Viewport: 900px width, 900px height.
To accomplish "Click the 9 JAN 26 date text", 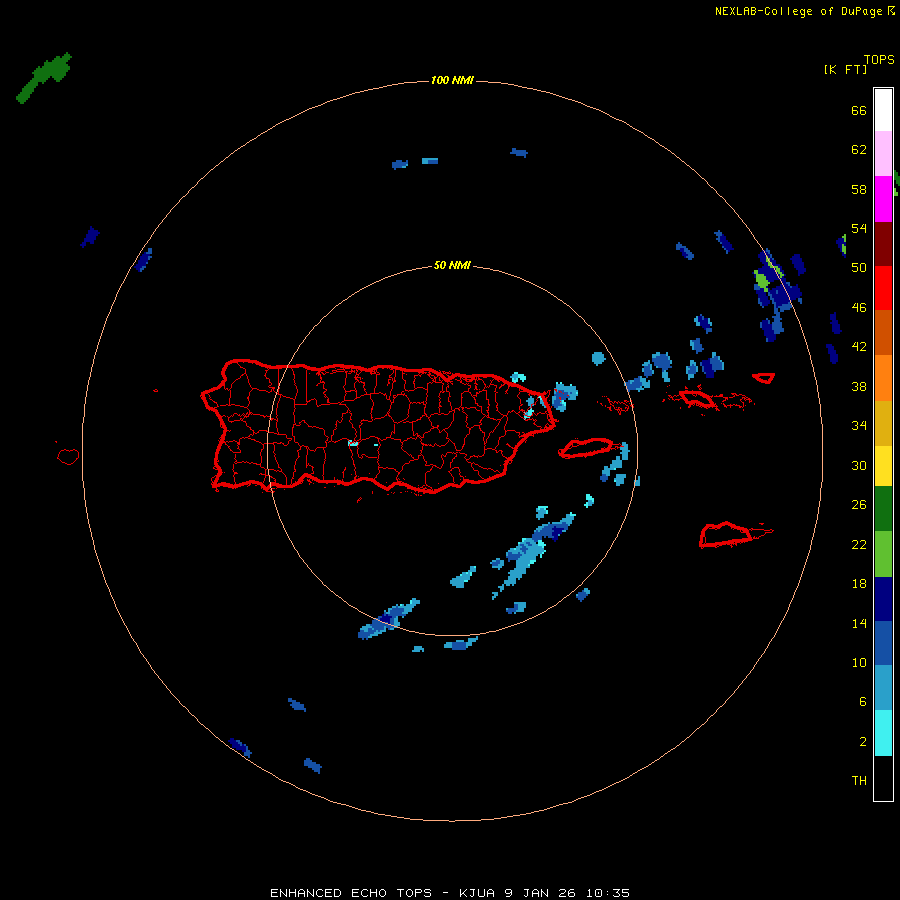I will [x=541, y=893].
